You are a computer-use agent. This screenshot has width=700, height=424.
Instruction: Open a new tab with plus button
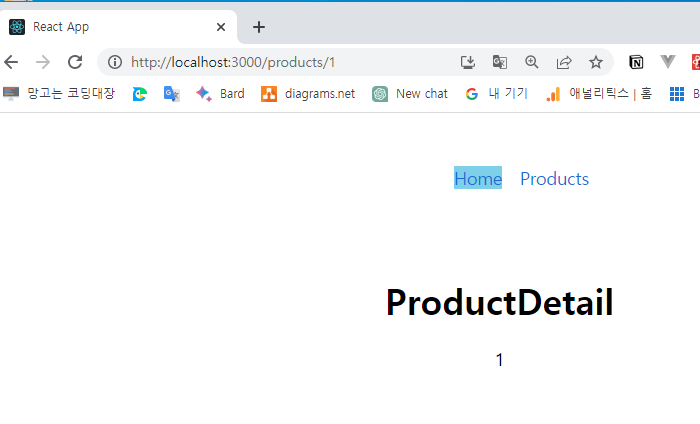[259, 27]
